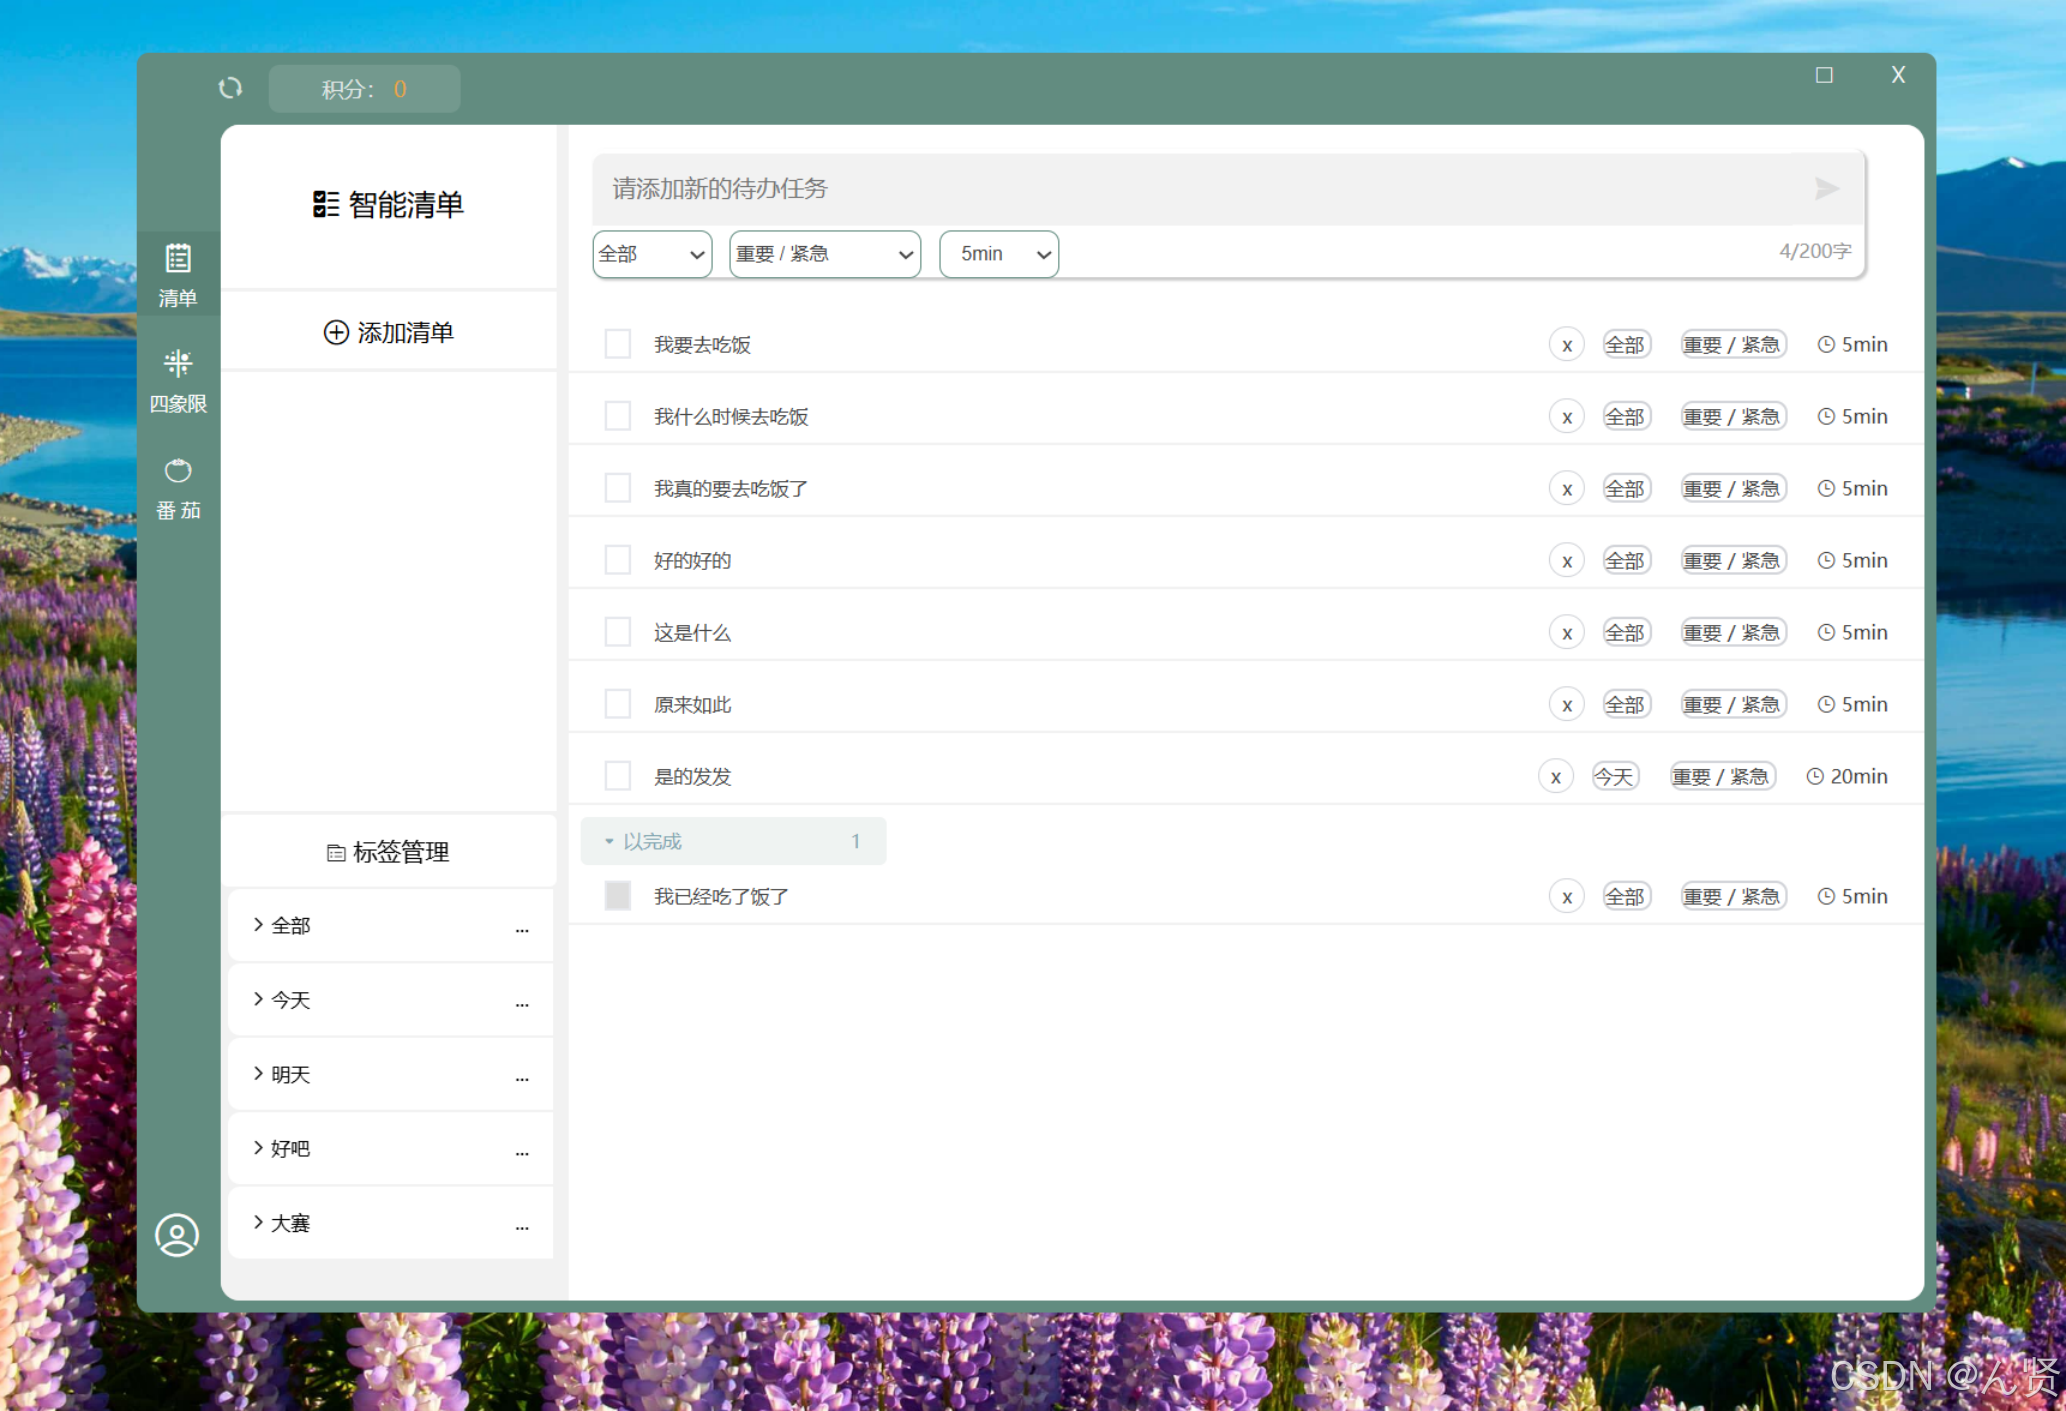Click the refresh sync icon
Viewport: 2066px width, 1411px height.
tap(230, 88)
